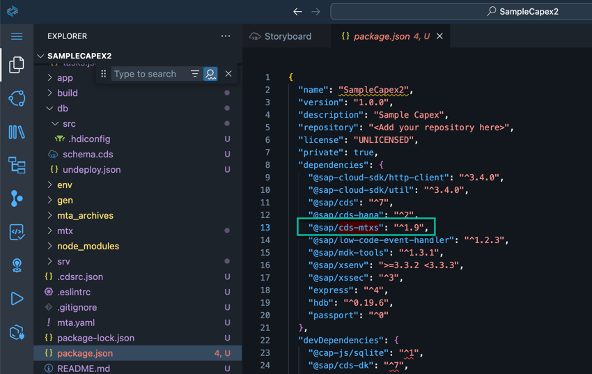This screenshot has width=592, height=374.
Task: Open the schema.cds file
Action: (x=88, y=154)
